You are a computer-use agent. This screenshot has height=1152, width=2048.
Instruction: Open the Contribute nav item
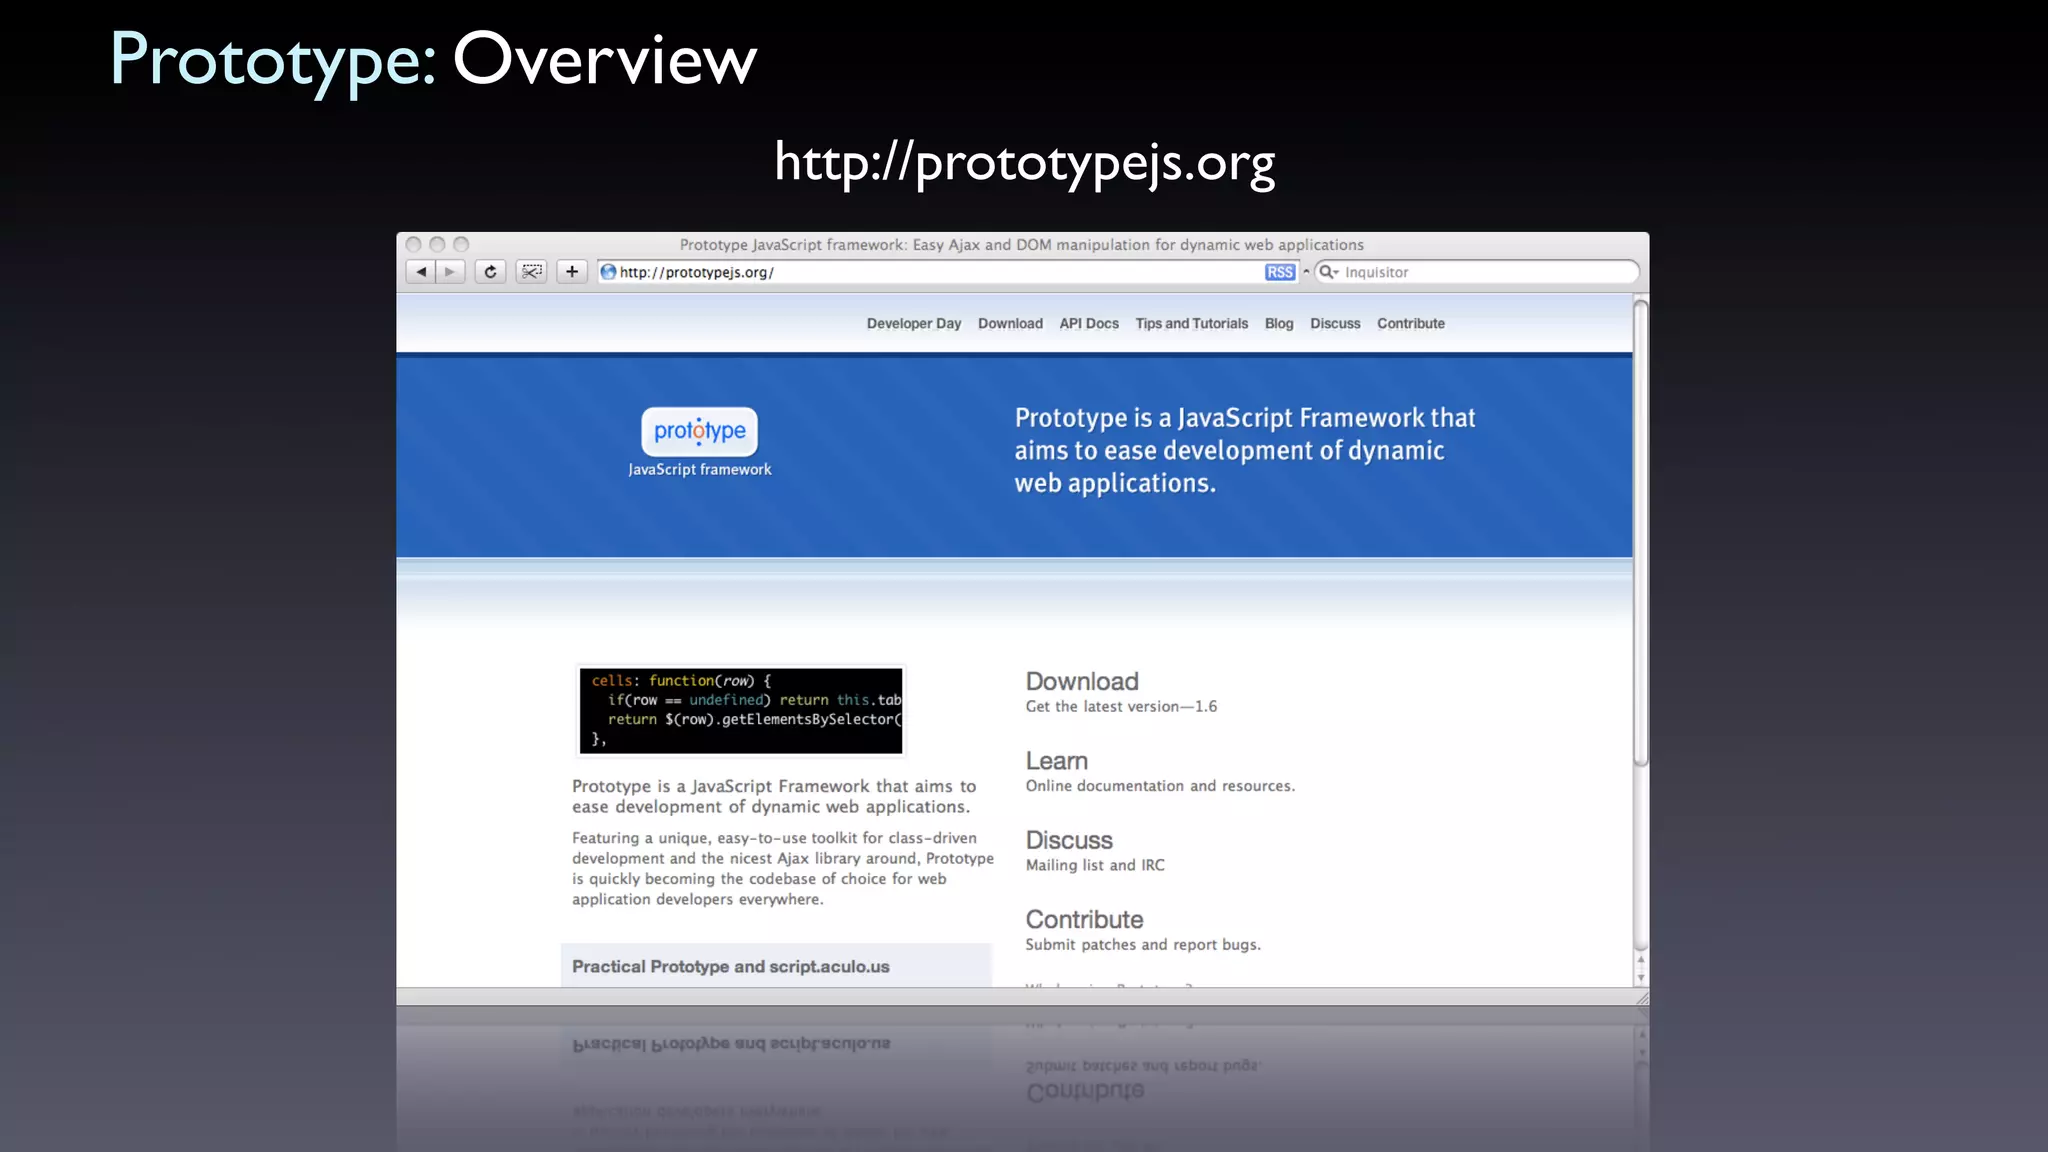pos(1411,324)
